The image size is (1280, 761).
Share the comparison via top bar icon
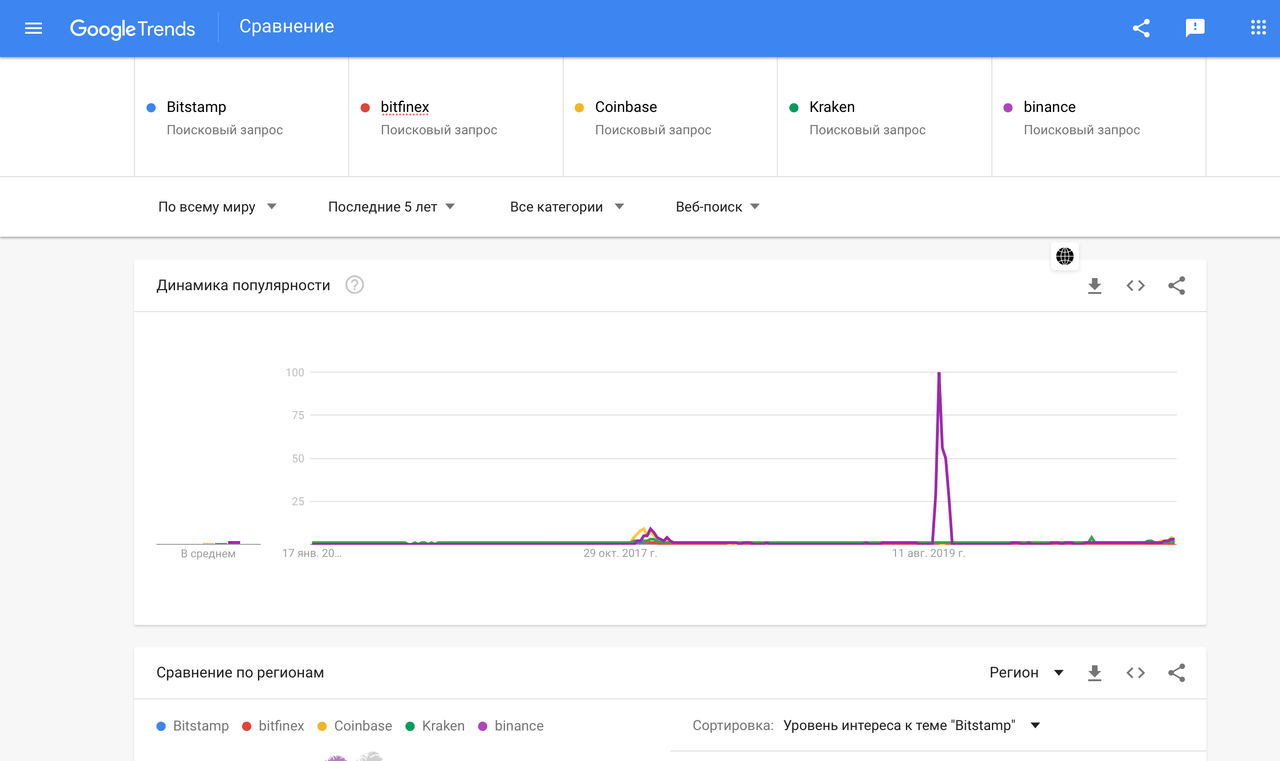pyautogui.click(x=1141, y=28)
